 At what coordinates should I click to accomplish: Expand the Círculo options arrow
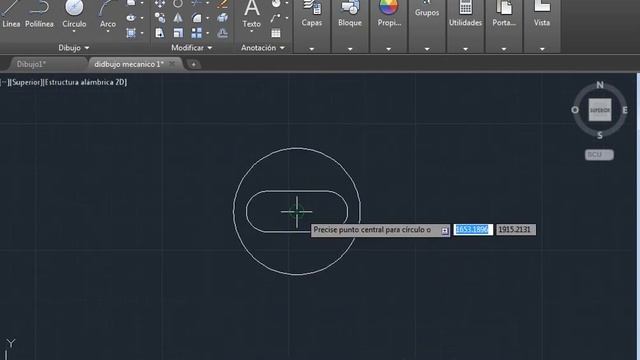point(74,32)
